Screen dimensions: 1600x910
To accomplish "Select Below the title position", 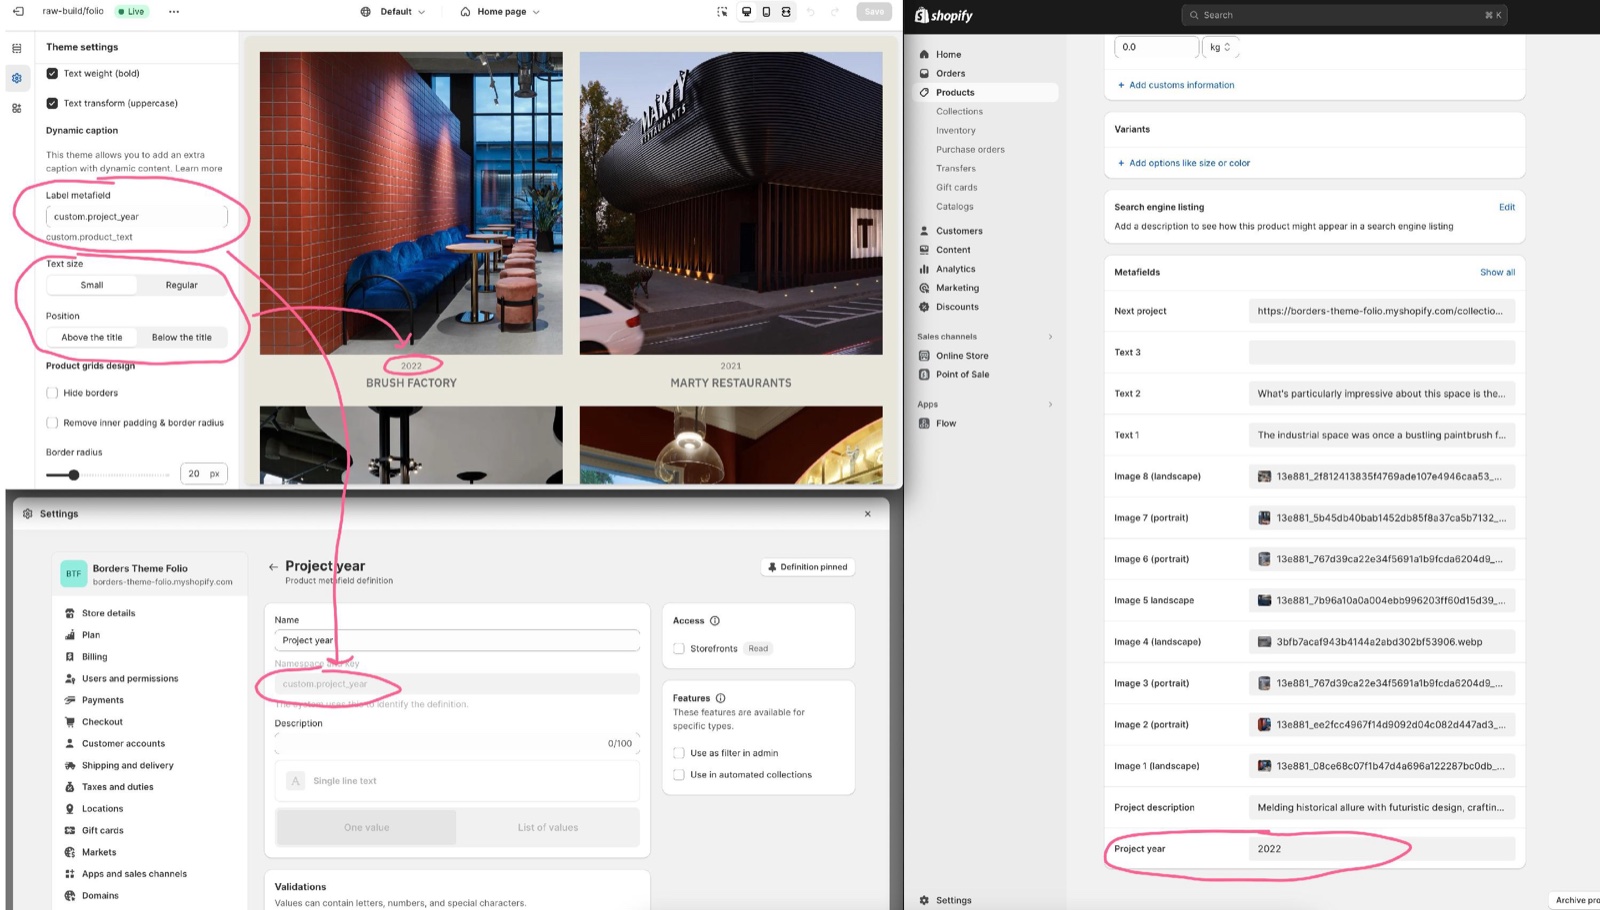I will [x=181, y=337].
